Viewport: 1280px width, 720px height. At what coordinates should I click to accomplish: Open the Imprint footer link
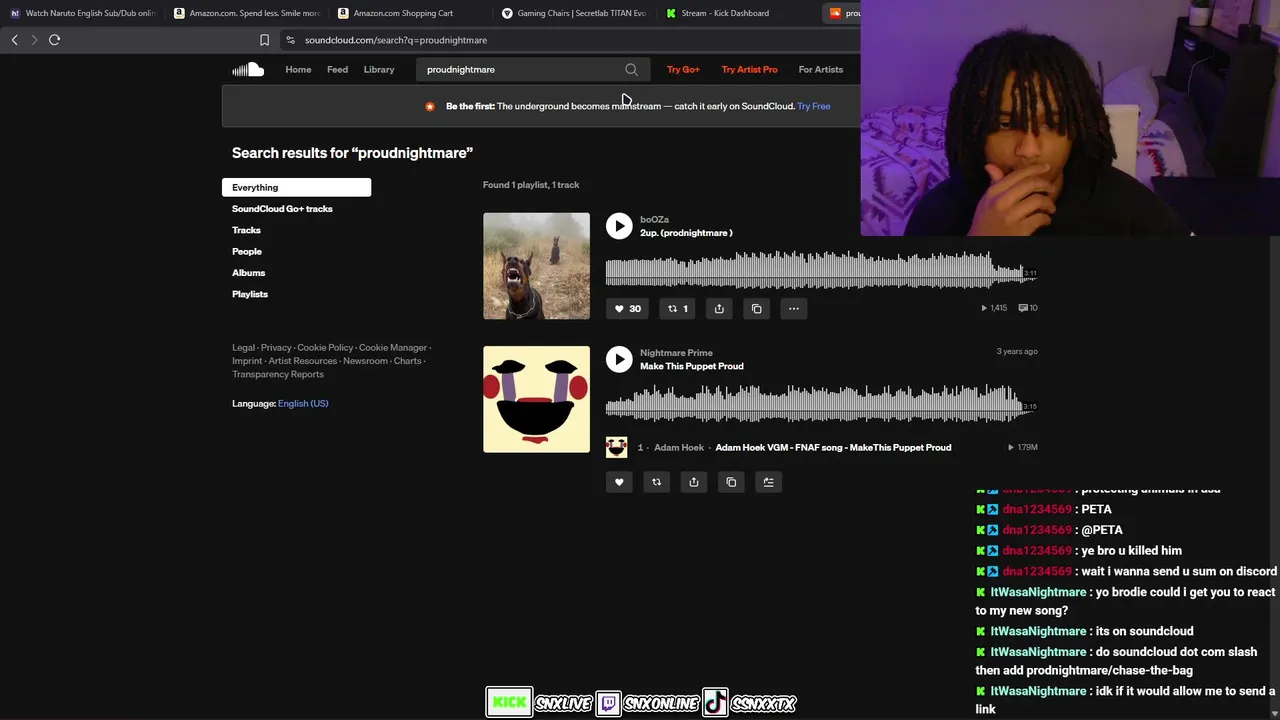[247, 361]
